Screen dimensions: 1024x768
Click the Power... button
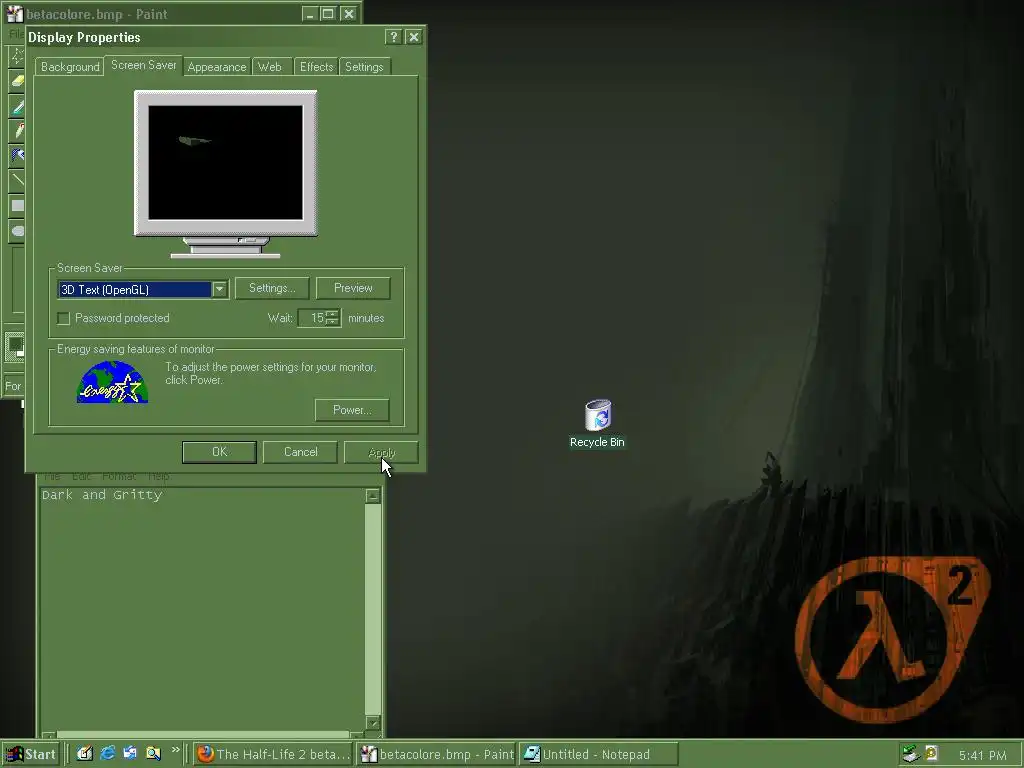[352, 410]
